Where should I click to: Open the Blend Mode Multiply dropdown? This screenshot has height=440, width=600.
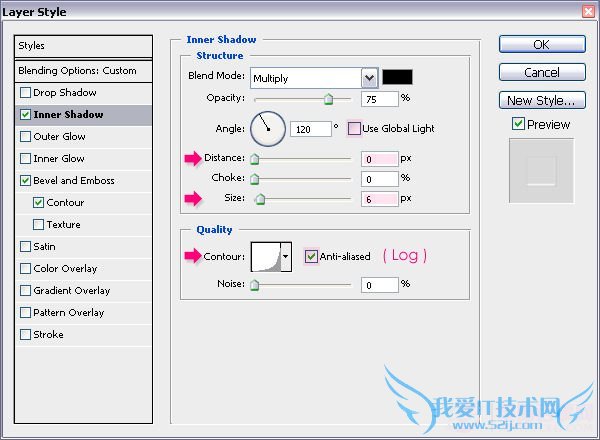[369, 78]
